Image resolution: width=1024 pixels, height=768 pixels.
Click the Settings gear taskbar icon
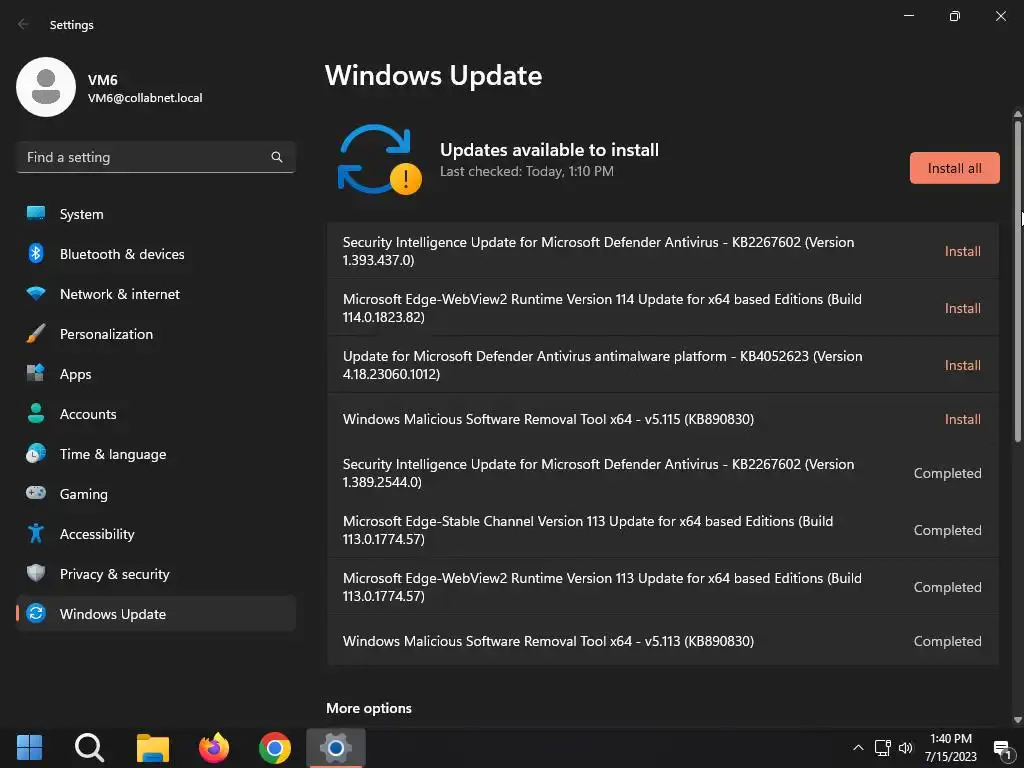(x=336, y=748)
